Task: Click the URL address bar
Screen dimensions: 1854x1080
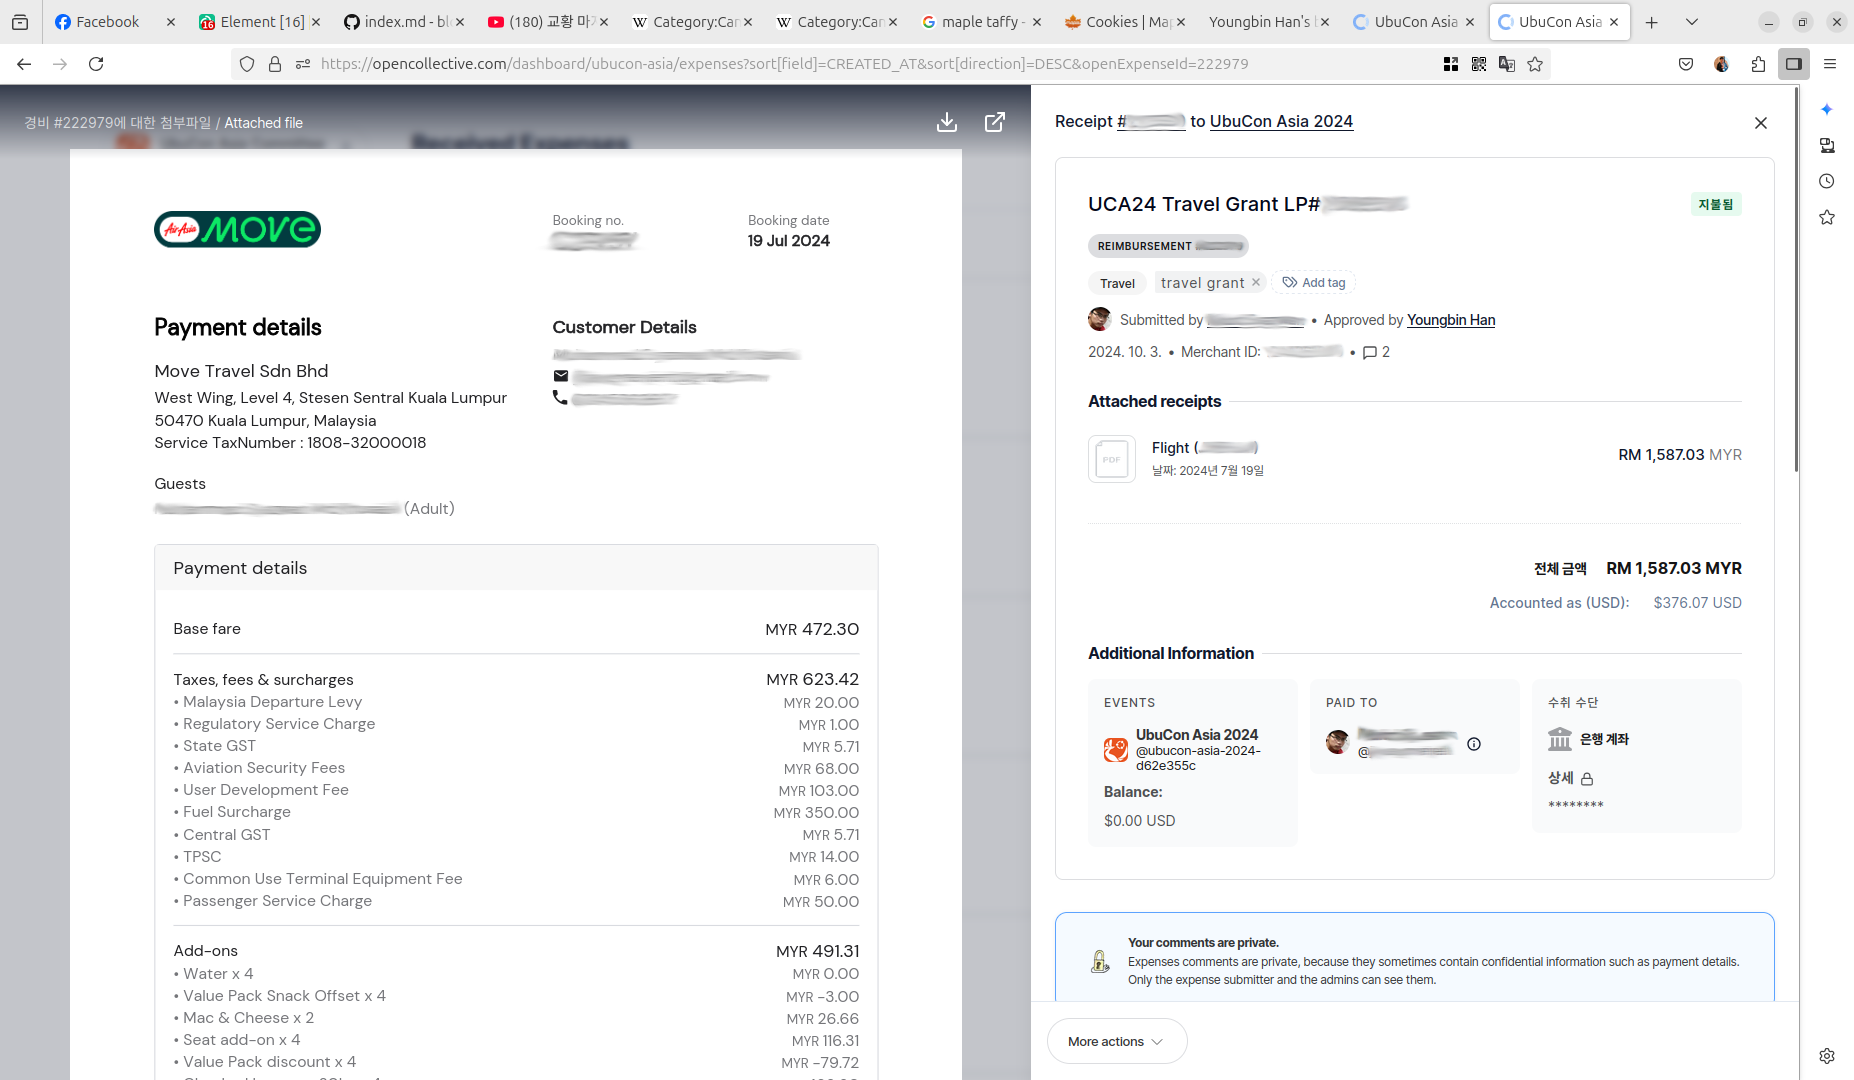Action: (780, 64)
